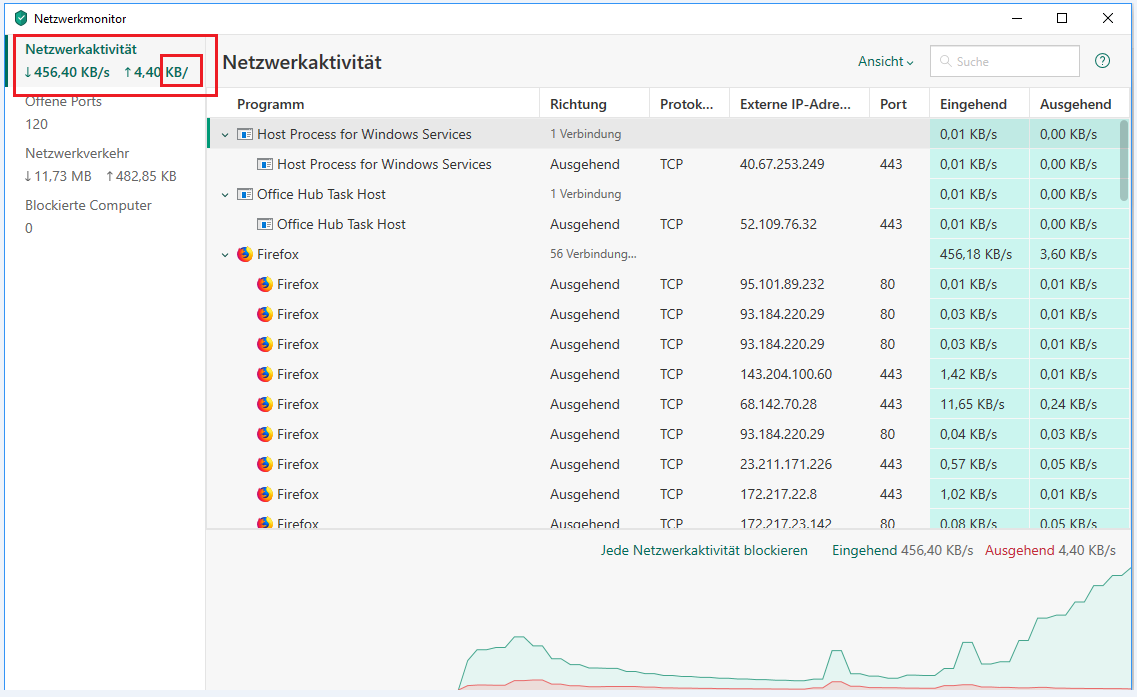Click the vertical scrollbar of the connection list

coord(1124,160)
